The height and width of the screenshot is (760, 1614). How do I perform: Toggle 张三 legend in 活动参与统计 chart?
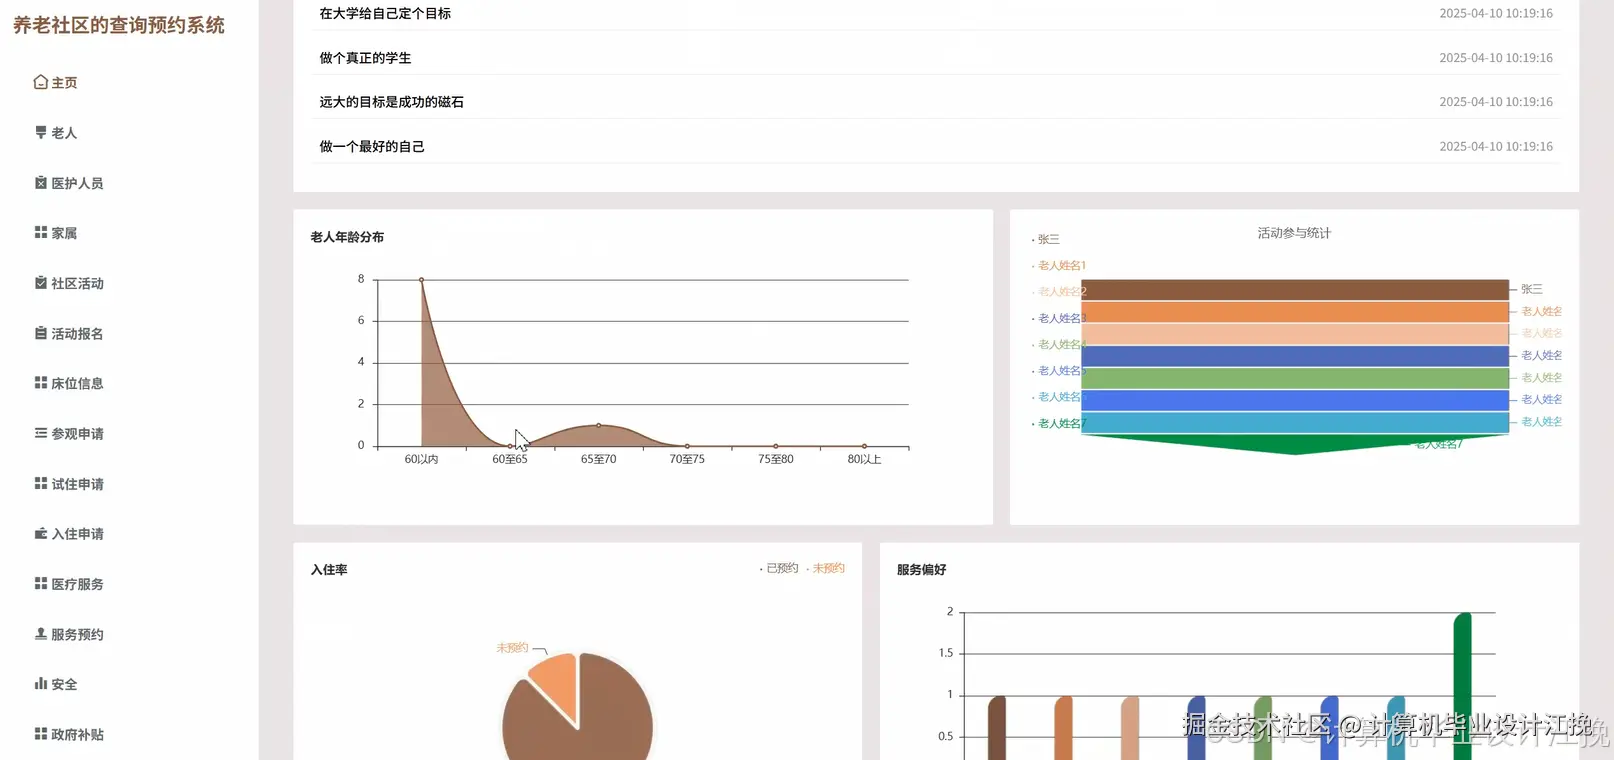(x=1046, y=240)
